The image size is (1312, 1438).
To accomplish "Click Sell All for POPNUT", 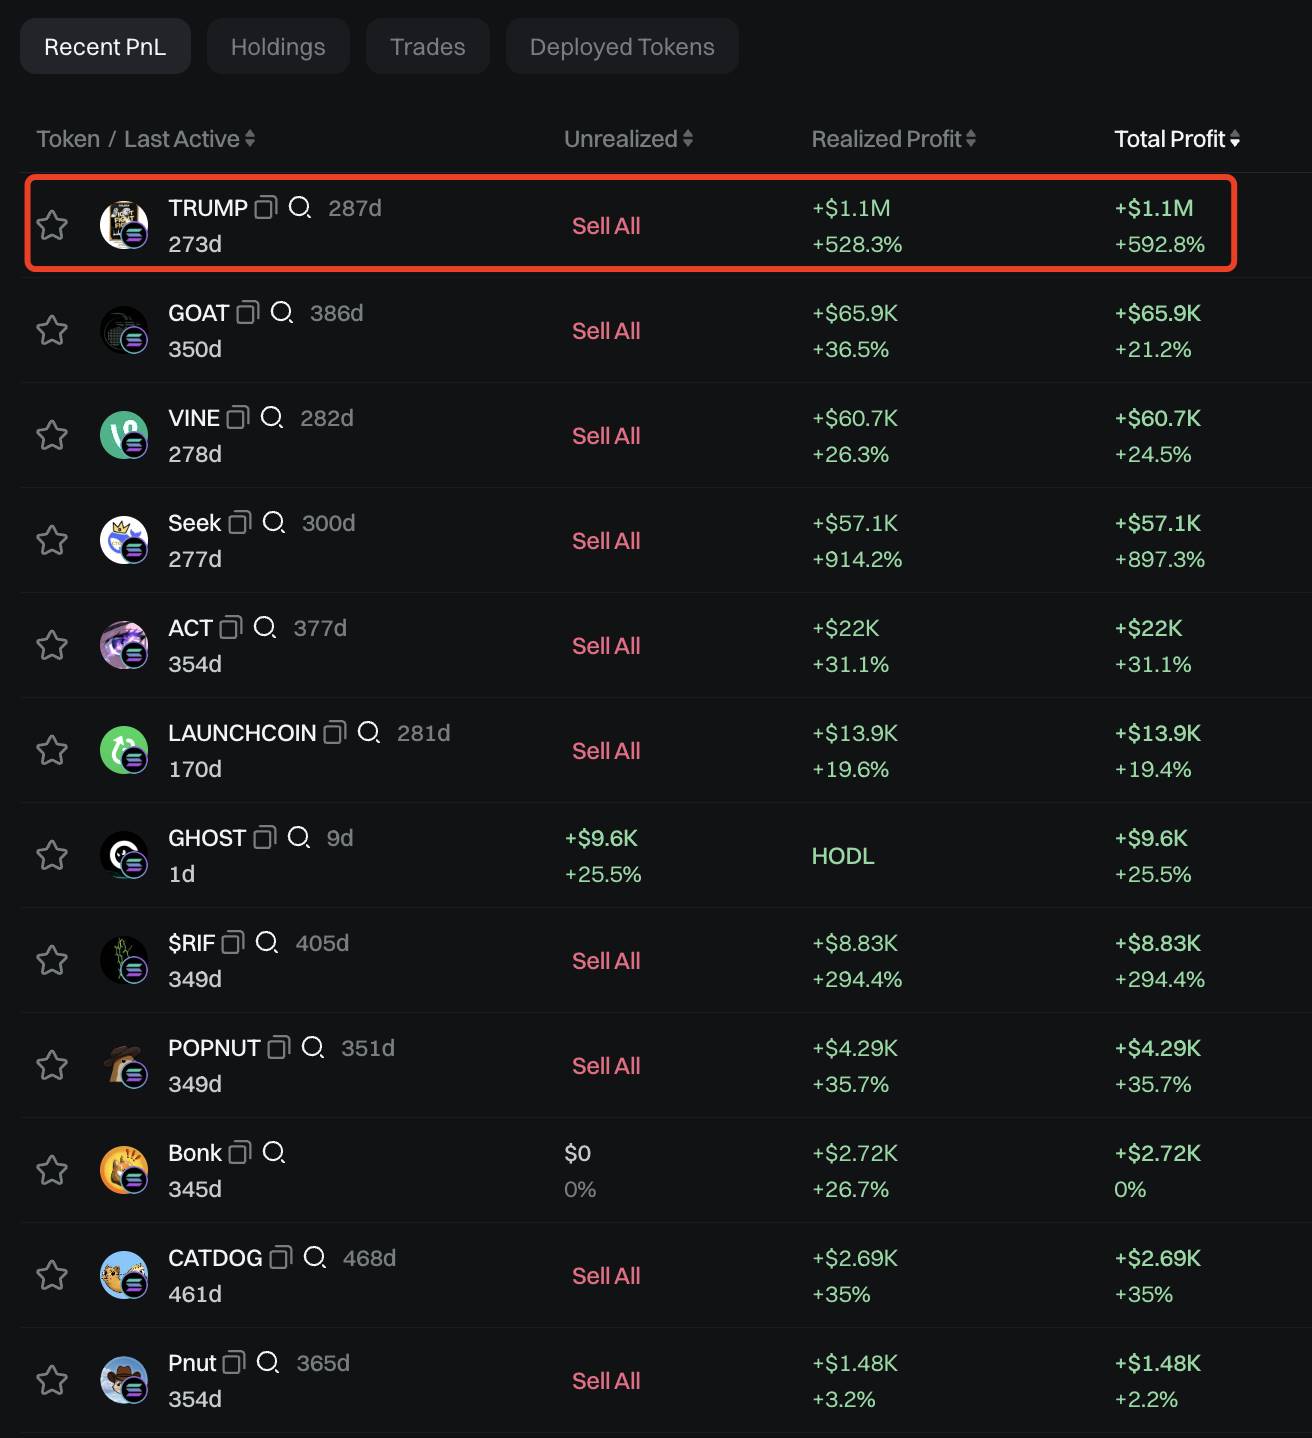I will tap(606, 1066).
